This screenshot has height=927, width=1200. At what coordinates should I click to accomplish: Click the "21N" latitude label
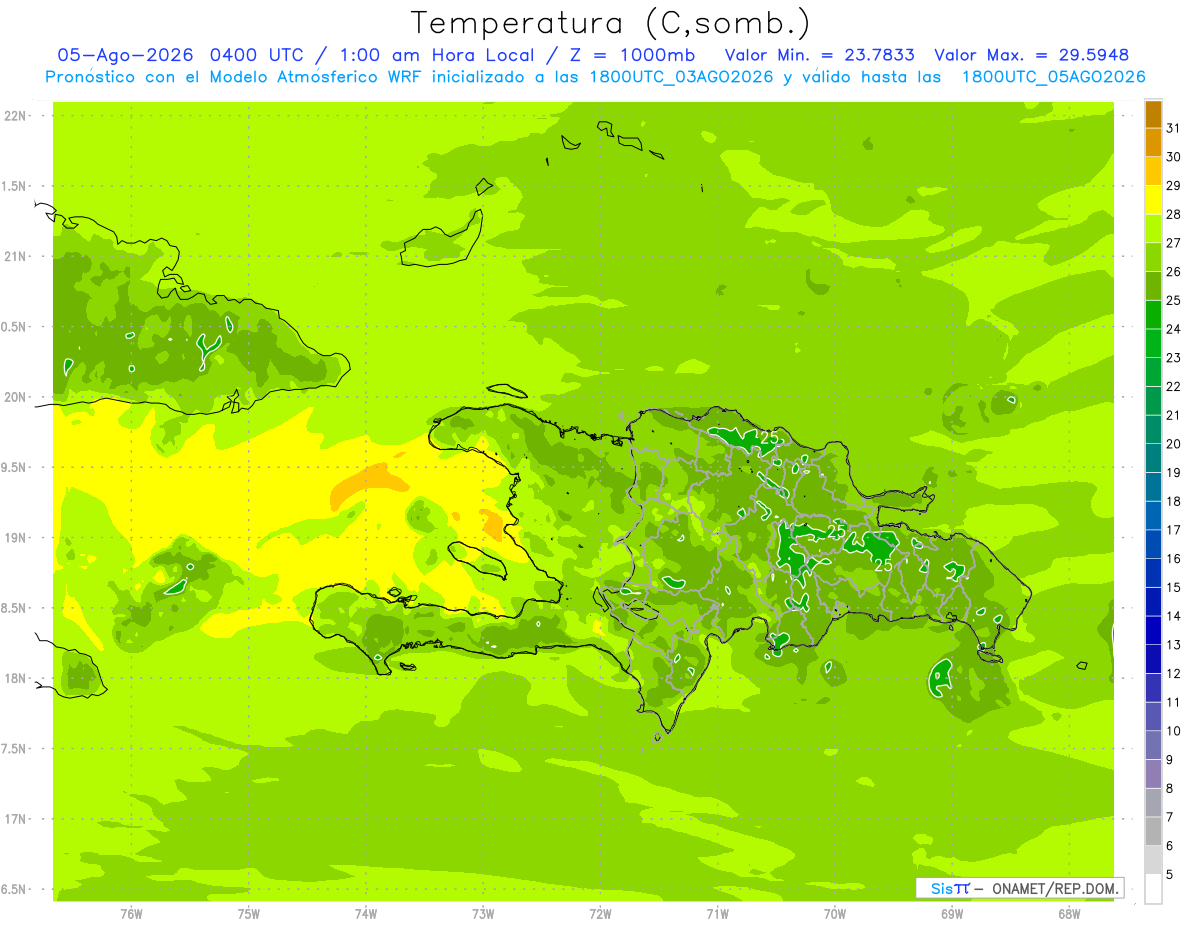click(16, 257)
